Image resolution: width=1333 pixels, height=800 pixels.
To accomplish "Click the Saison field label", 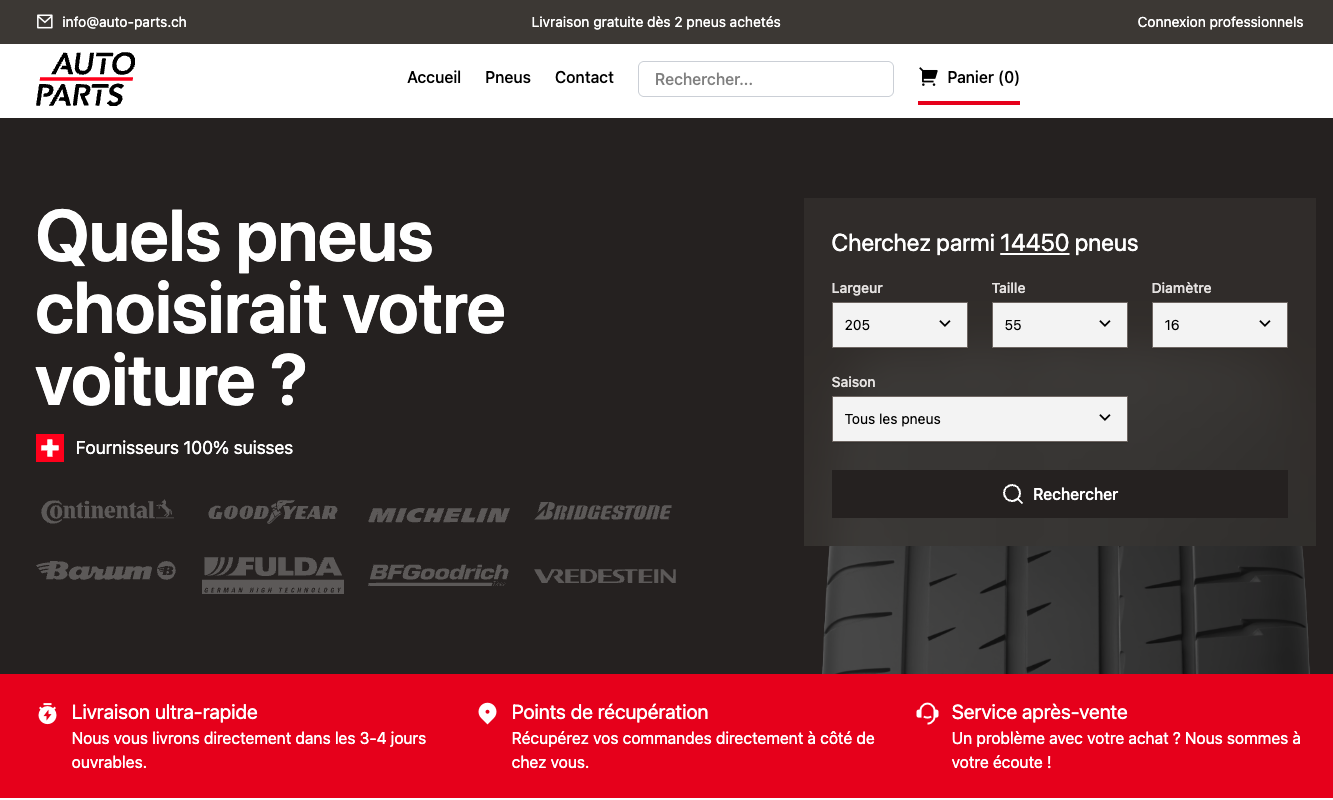I will tap(853, 382).
